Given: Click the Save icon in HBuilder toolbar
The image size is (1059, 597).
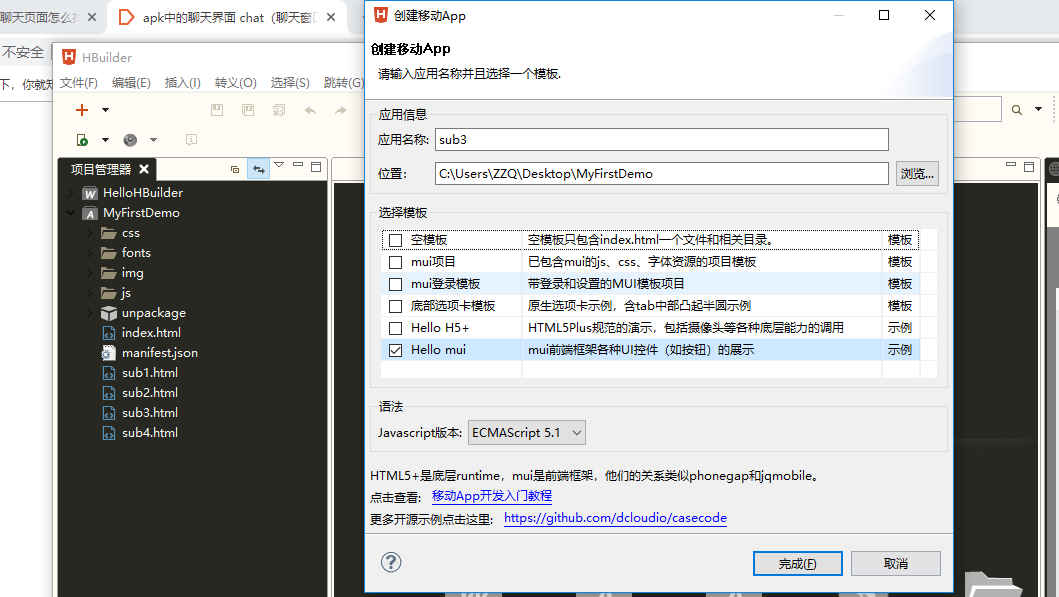Looking at the screenshot, I should tap(217, 110).
